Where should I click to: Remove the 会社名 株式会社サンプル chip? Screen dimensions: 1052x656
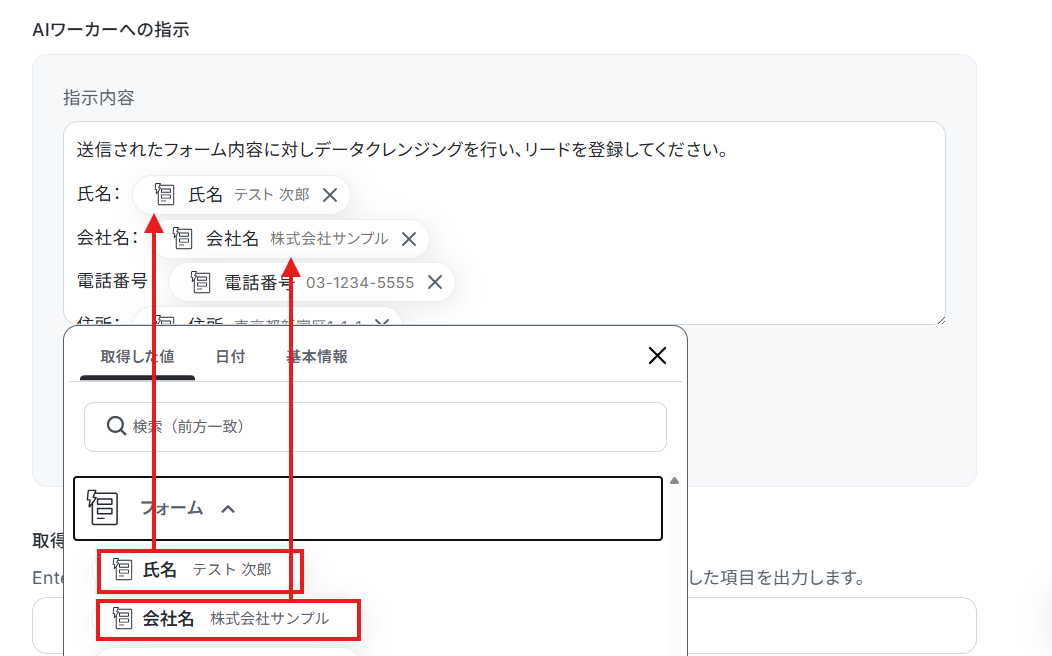point(409,239)
